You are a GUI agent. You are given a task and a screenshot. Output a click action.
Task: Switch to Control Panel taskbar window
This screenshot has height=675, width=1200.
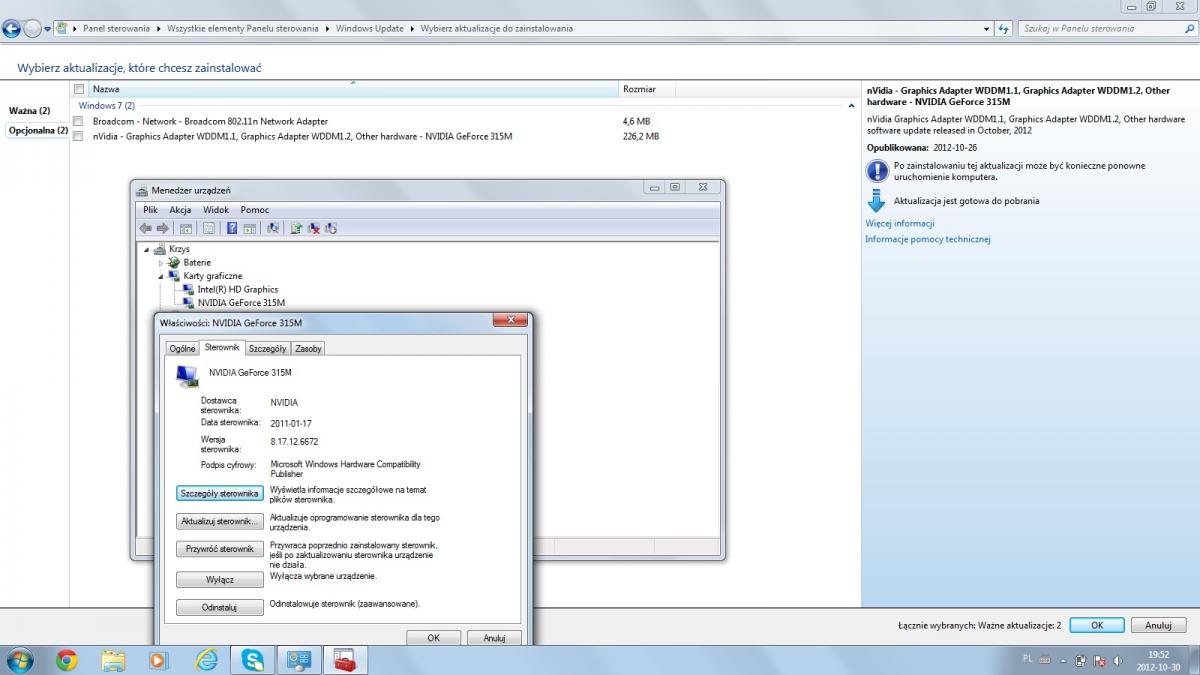pos(298,660)
